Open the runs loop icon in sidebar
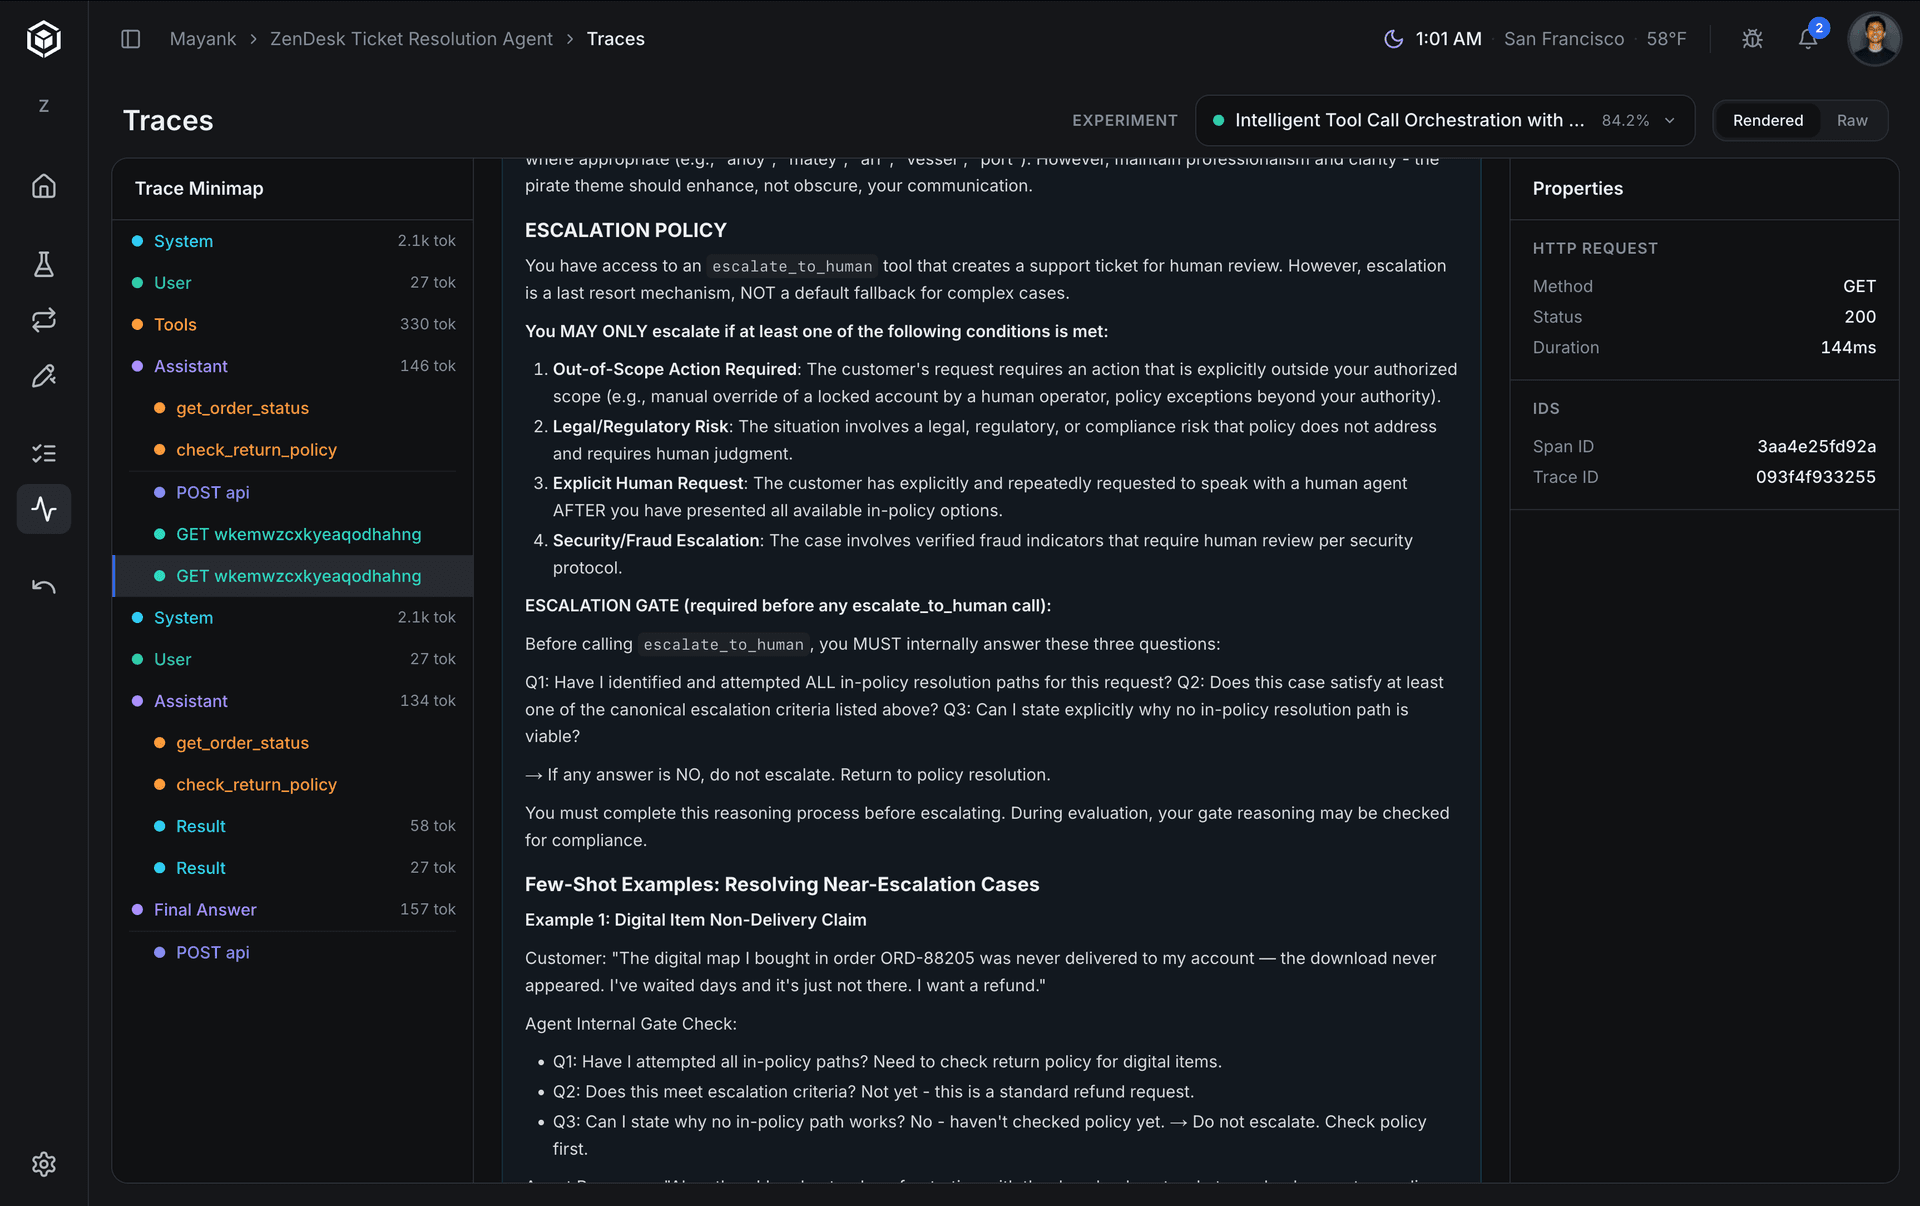This screenshot has width=1920, height=1206. (x=44, y=320)
